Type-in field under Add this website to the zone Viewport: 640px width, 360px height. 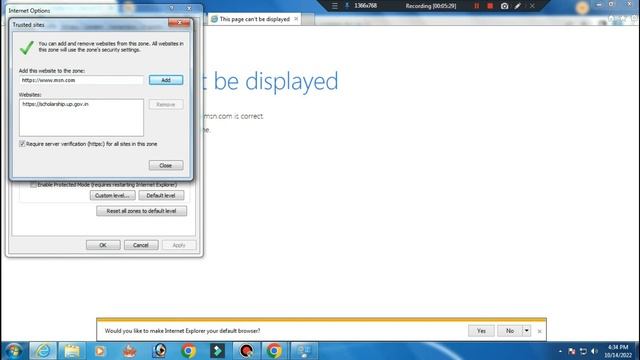tap(81, 80)
